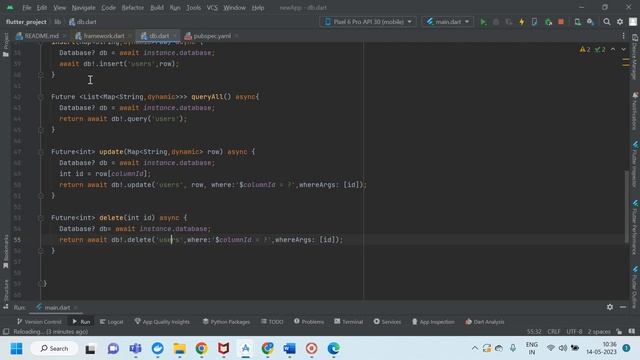640x360 pixels.
Task: Open Dart Analysis tool window
Action: click(484, 322)
